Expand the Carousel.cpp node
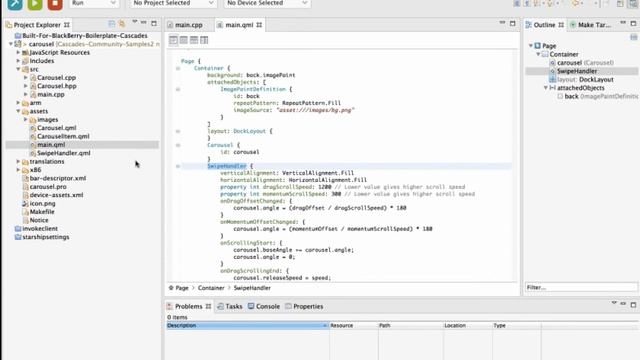The width and height of the screenshot is (640, 360). coord(26,77)
